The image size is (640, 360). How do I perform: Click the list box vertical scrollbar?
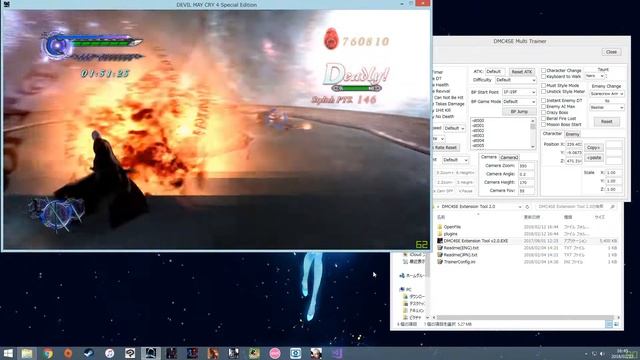533,133
